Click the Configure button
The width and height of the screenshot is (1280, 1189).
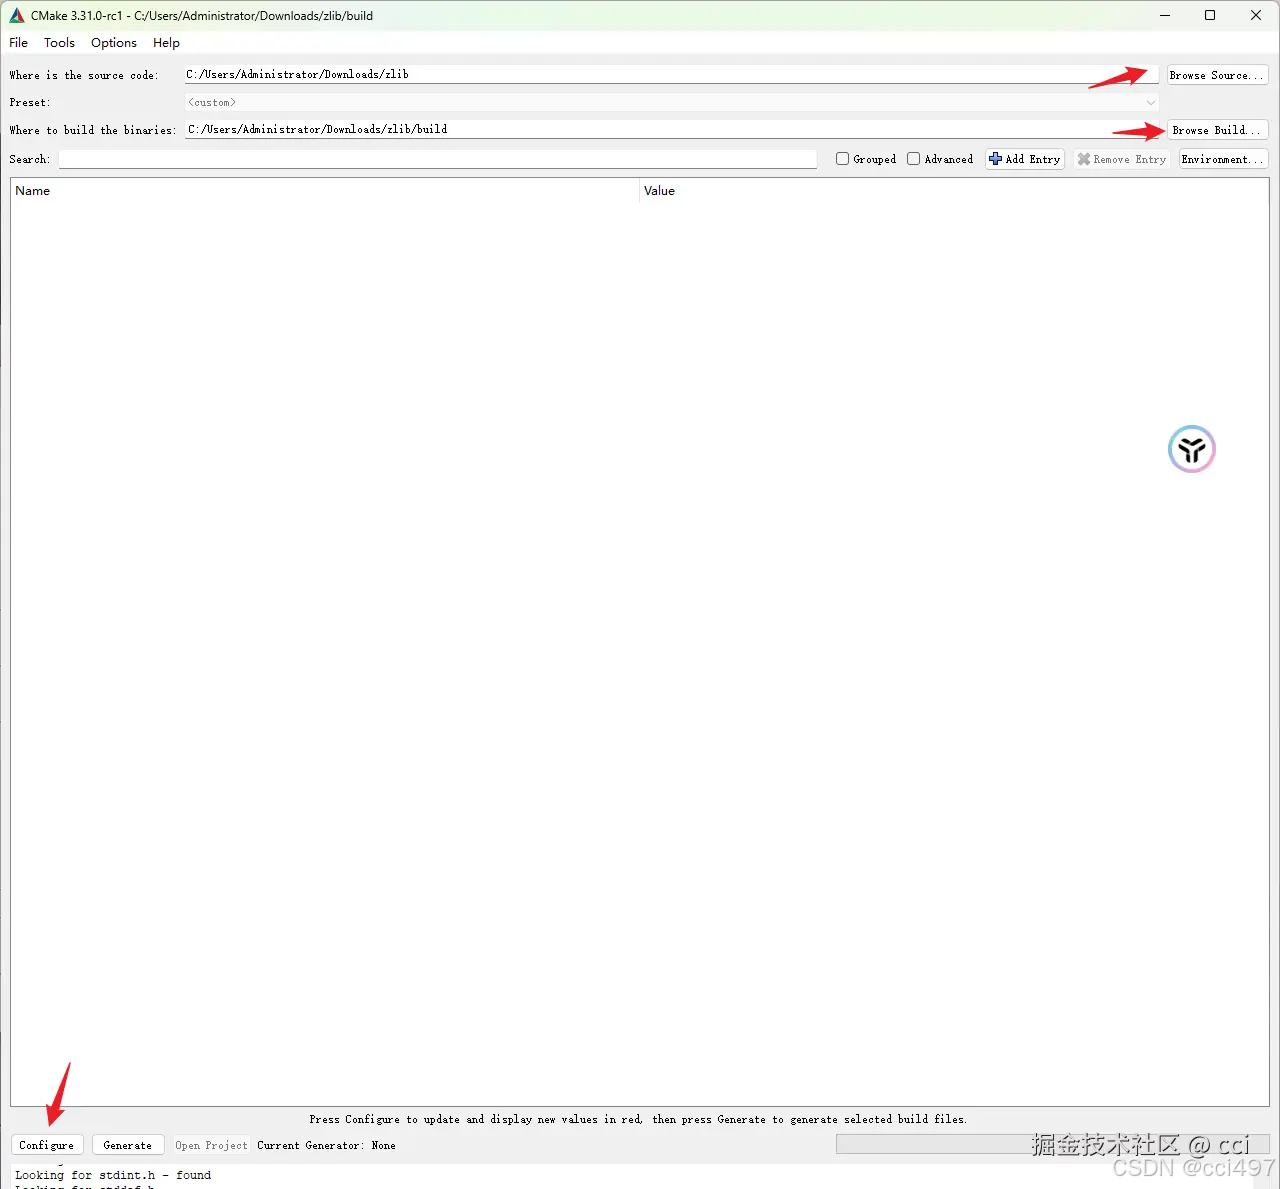tap(47, 1145)
